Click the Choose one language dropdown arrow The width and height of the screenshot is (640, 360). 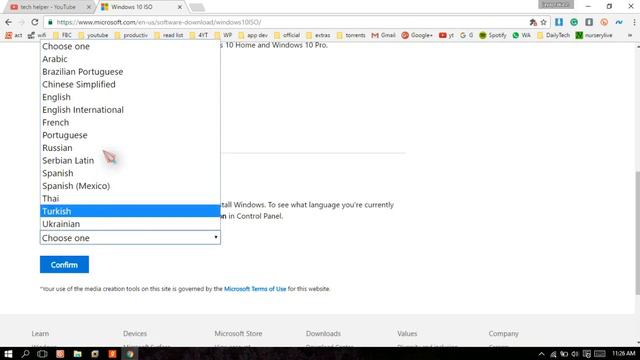pyautogui.click(x=216, y=237)
